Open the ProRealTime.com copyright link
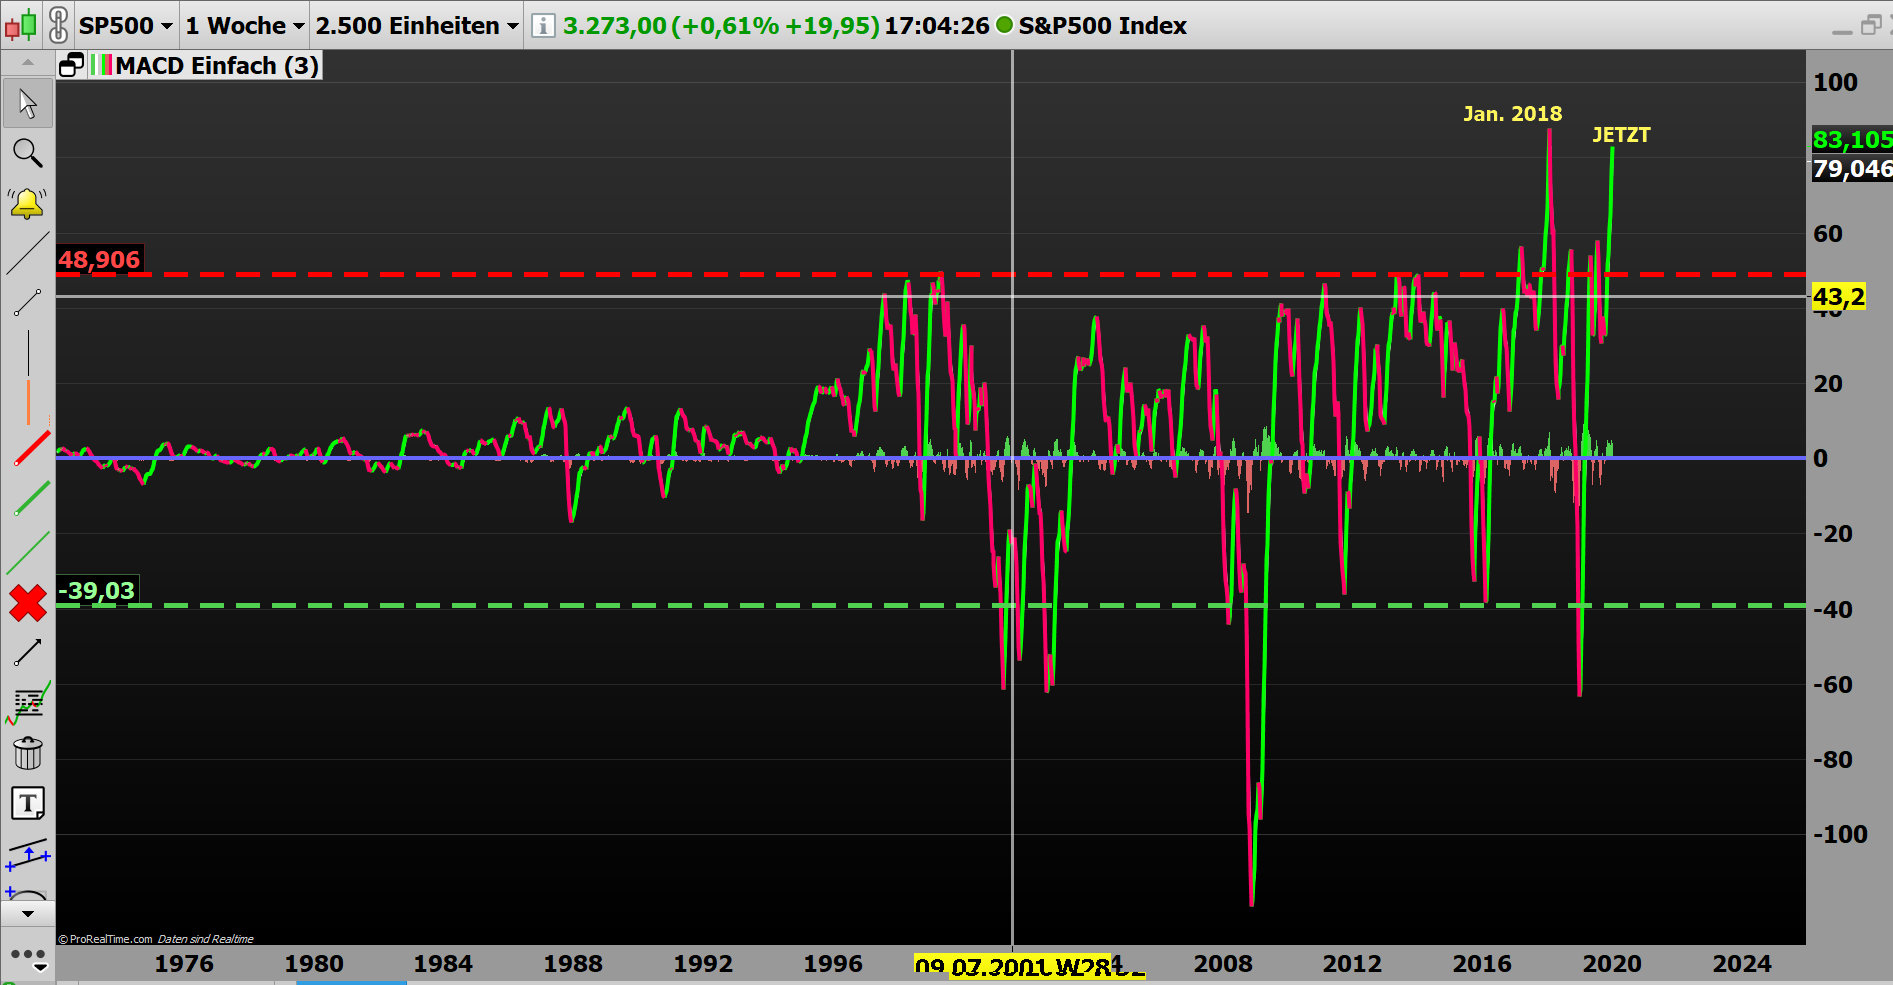The width and height of the screenshot is (1893, 985). click(x=105, y=939)
